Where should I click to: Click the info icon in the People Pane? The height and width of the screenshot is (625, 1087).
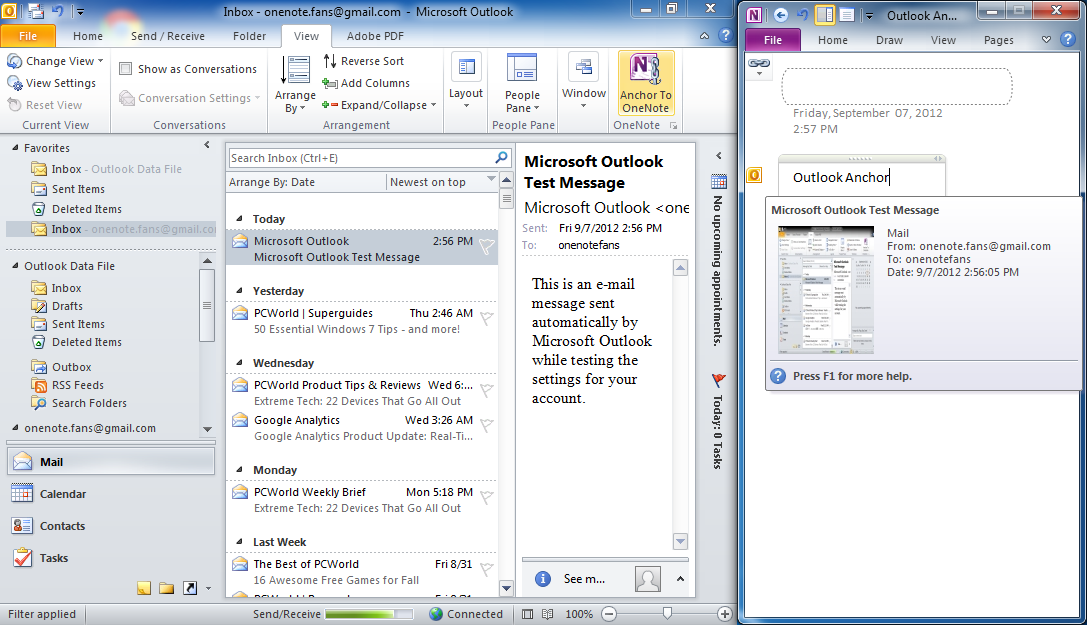[x=543, y=579]
